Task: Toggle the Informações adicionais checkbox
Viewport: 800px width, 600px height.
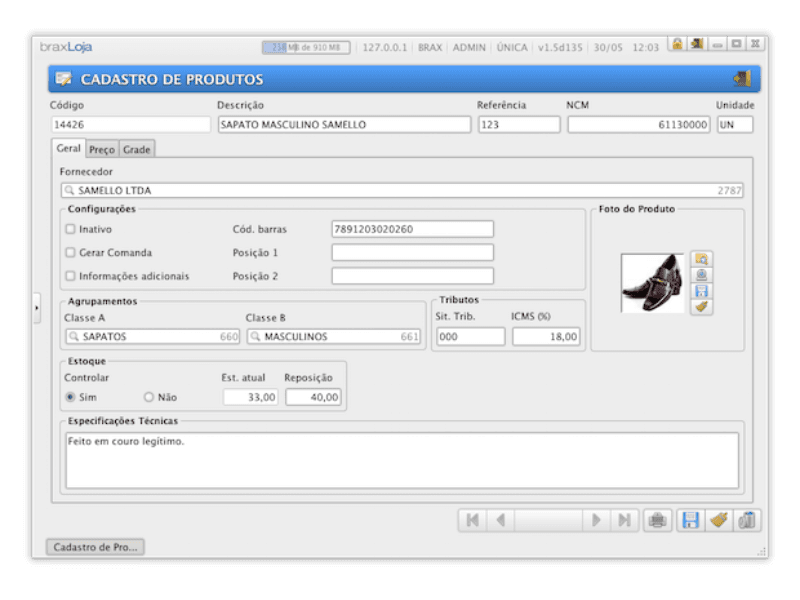Action: (70, 276)
